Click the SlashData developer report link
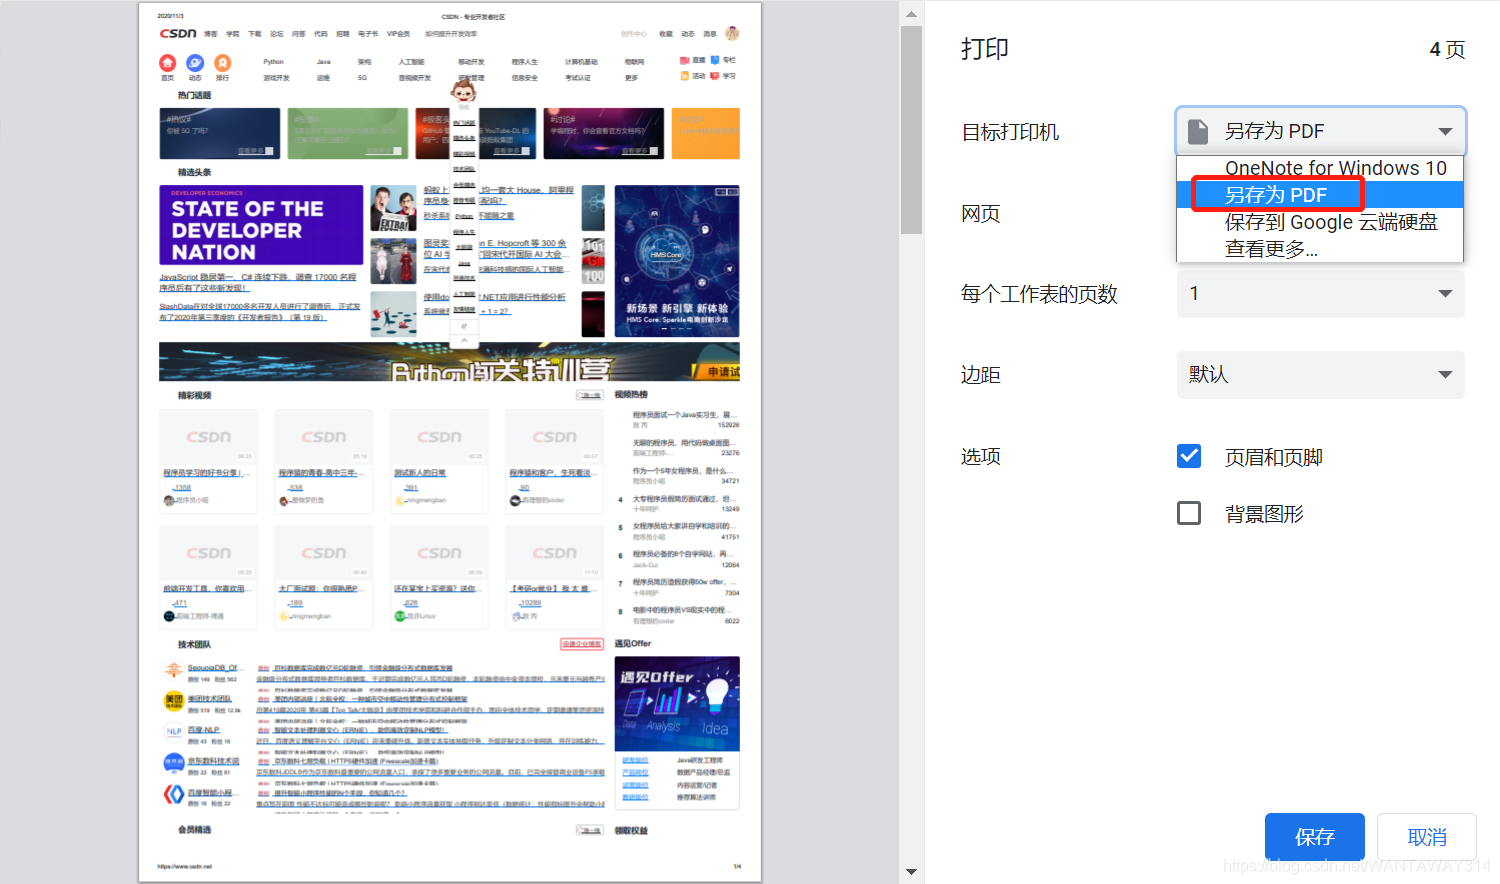1500x884 pixels. point(259,312)
